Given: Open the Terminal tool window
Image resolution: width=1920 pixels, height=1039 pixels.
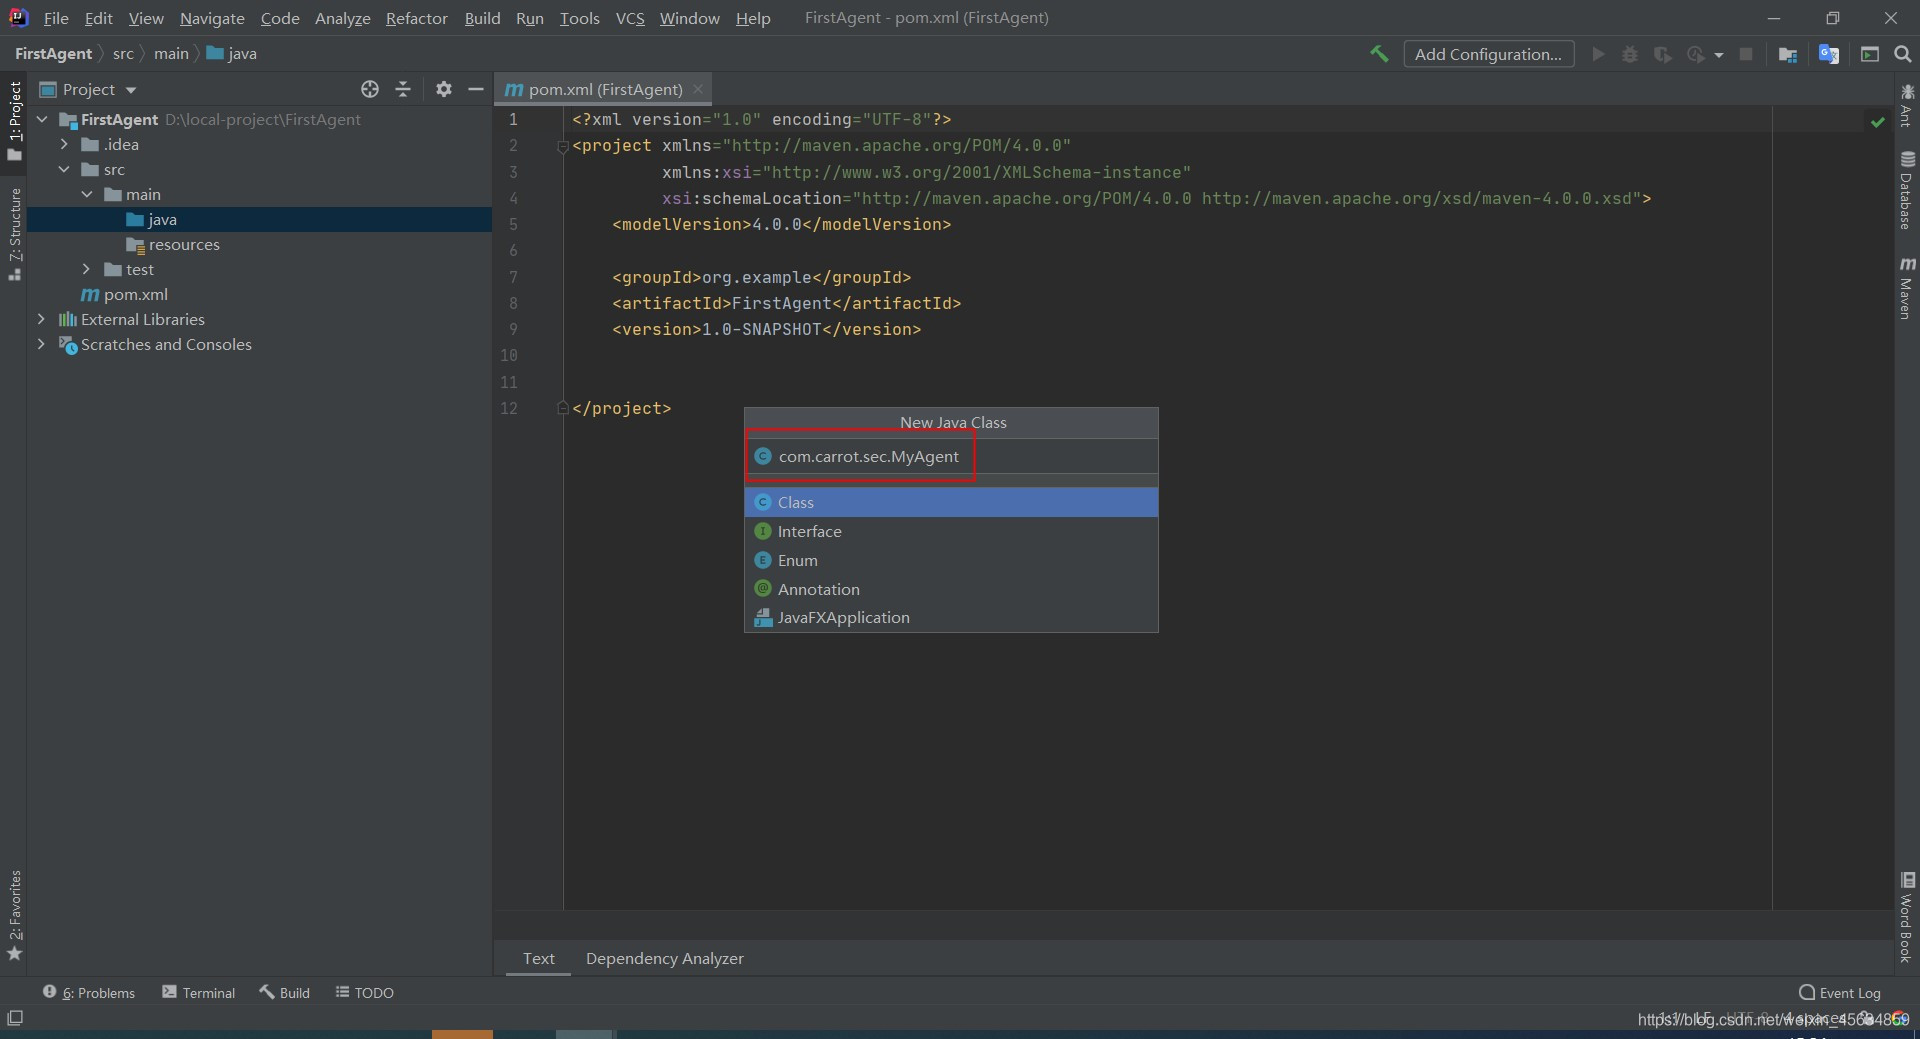Looking at the screenshot, I should tap(199, 992).
